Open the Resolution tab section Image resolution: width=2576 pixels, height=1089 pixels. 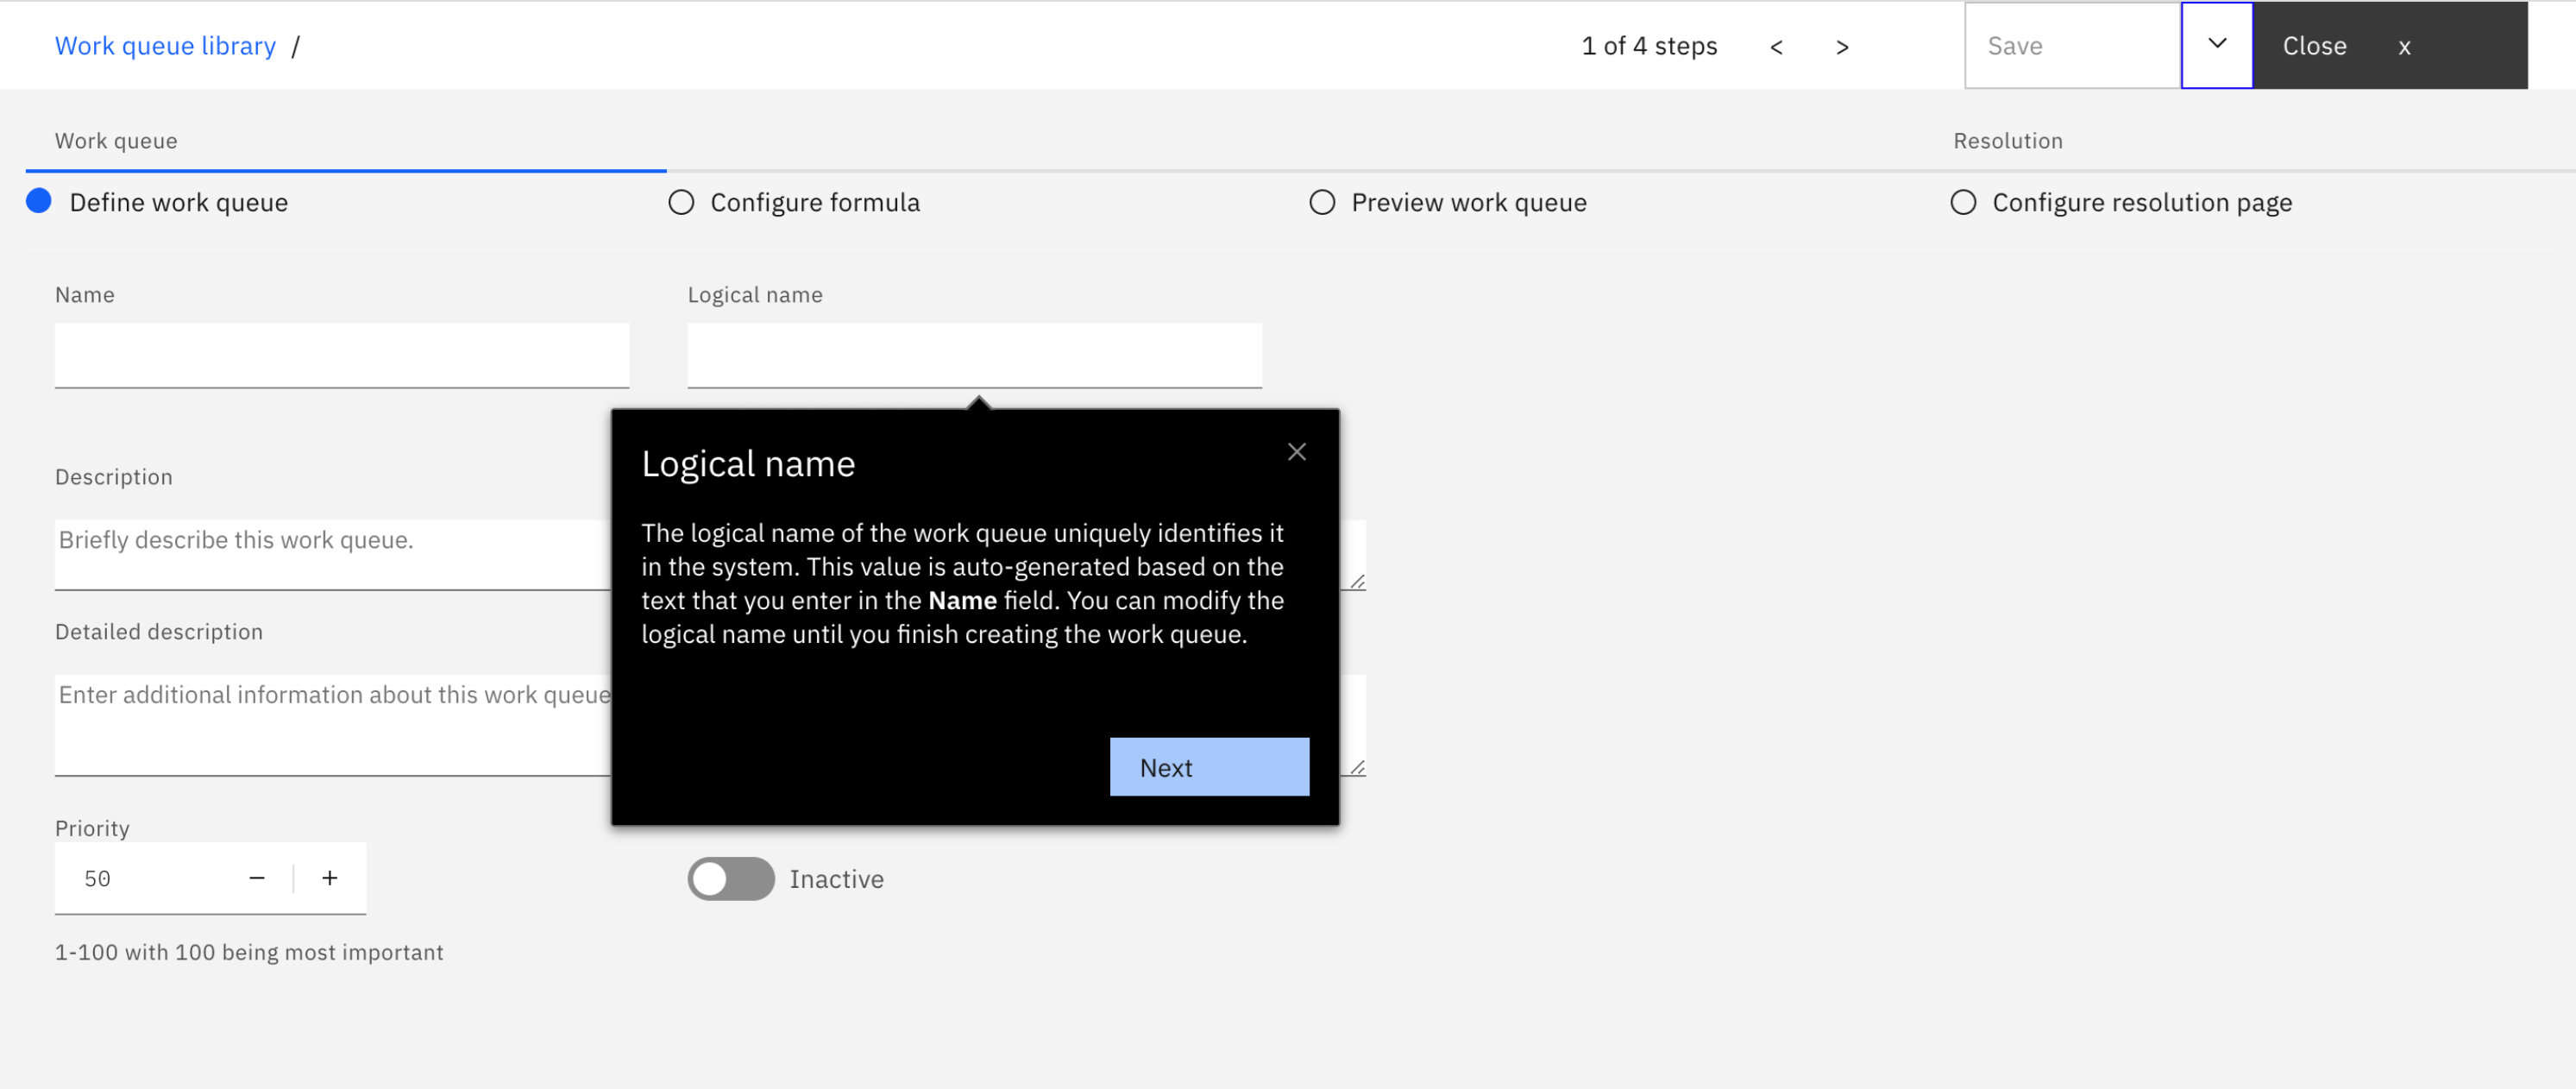(2007, 141)
